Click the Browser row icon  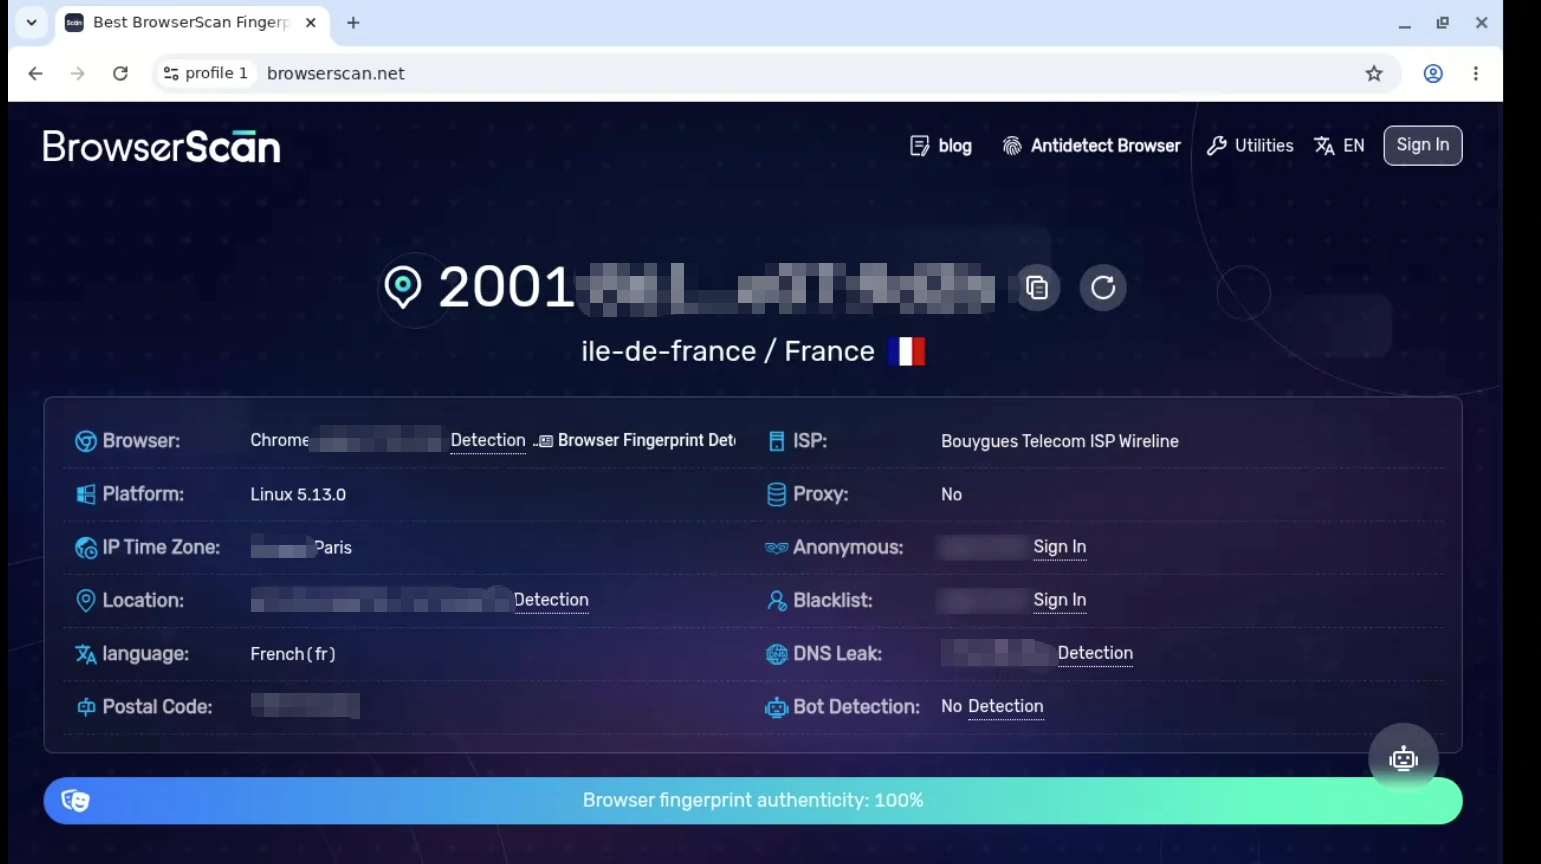86,441
